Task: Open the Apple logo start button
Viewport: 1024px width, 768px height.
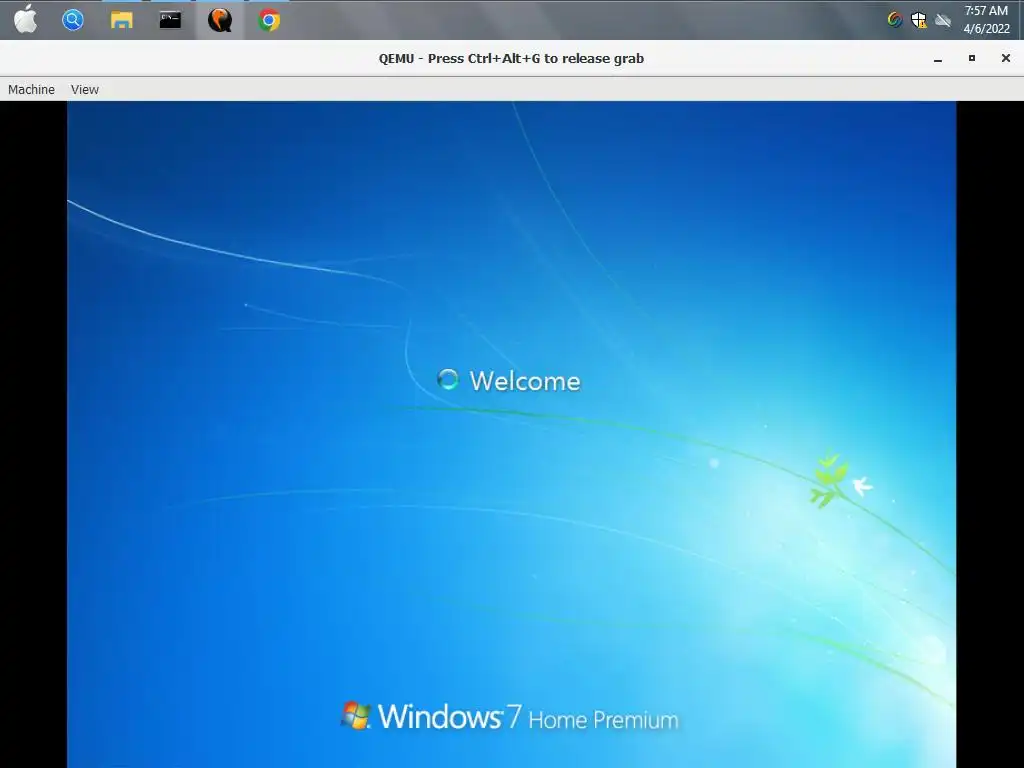Action: click(25, 20)
